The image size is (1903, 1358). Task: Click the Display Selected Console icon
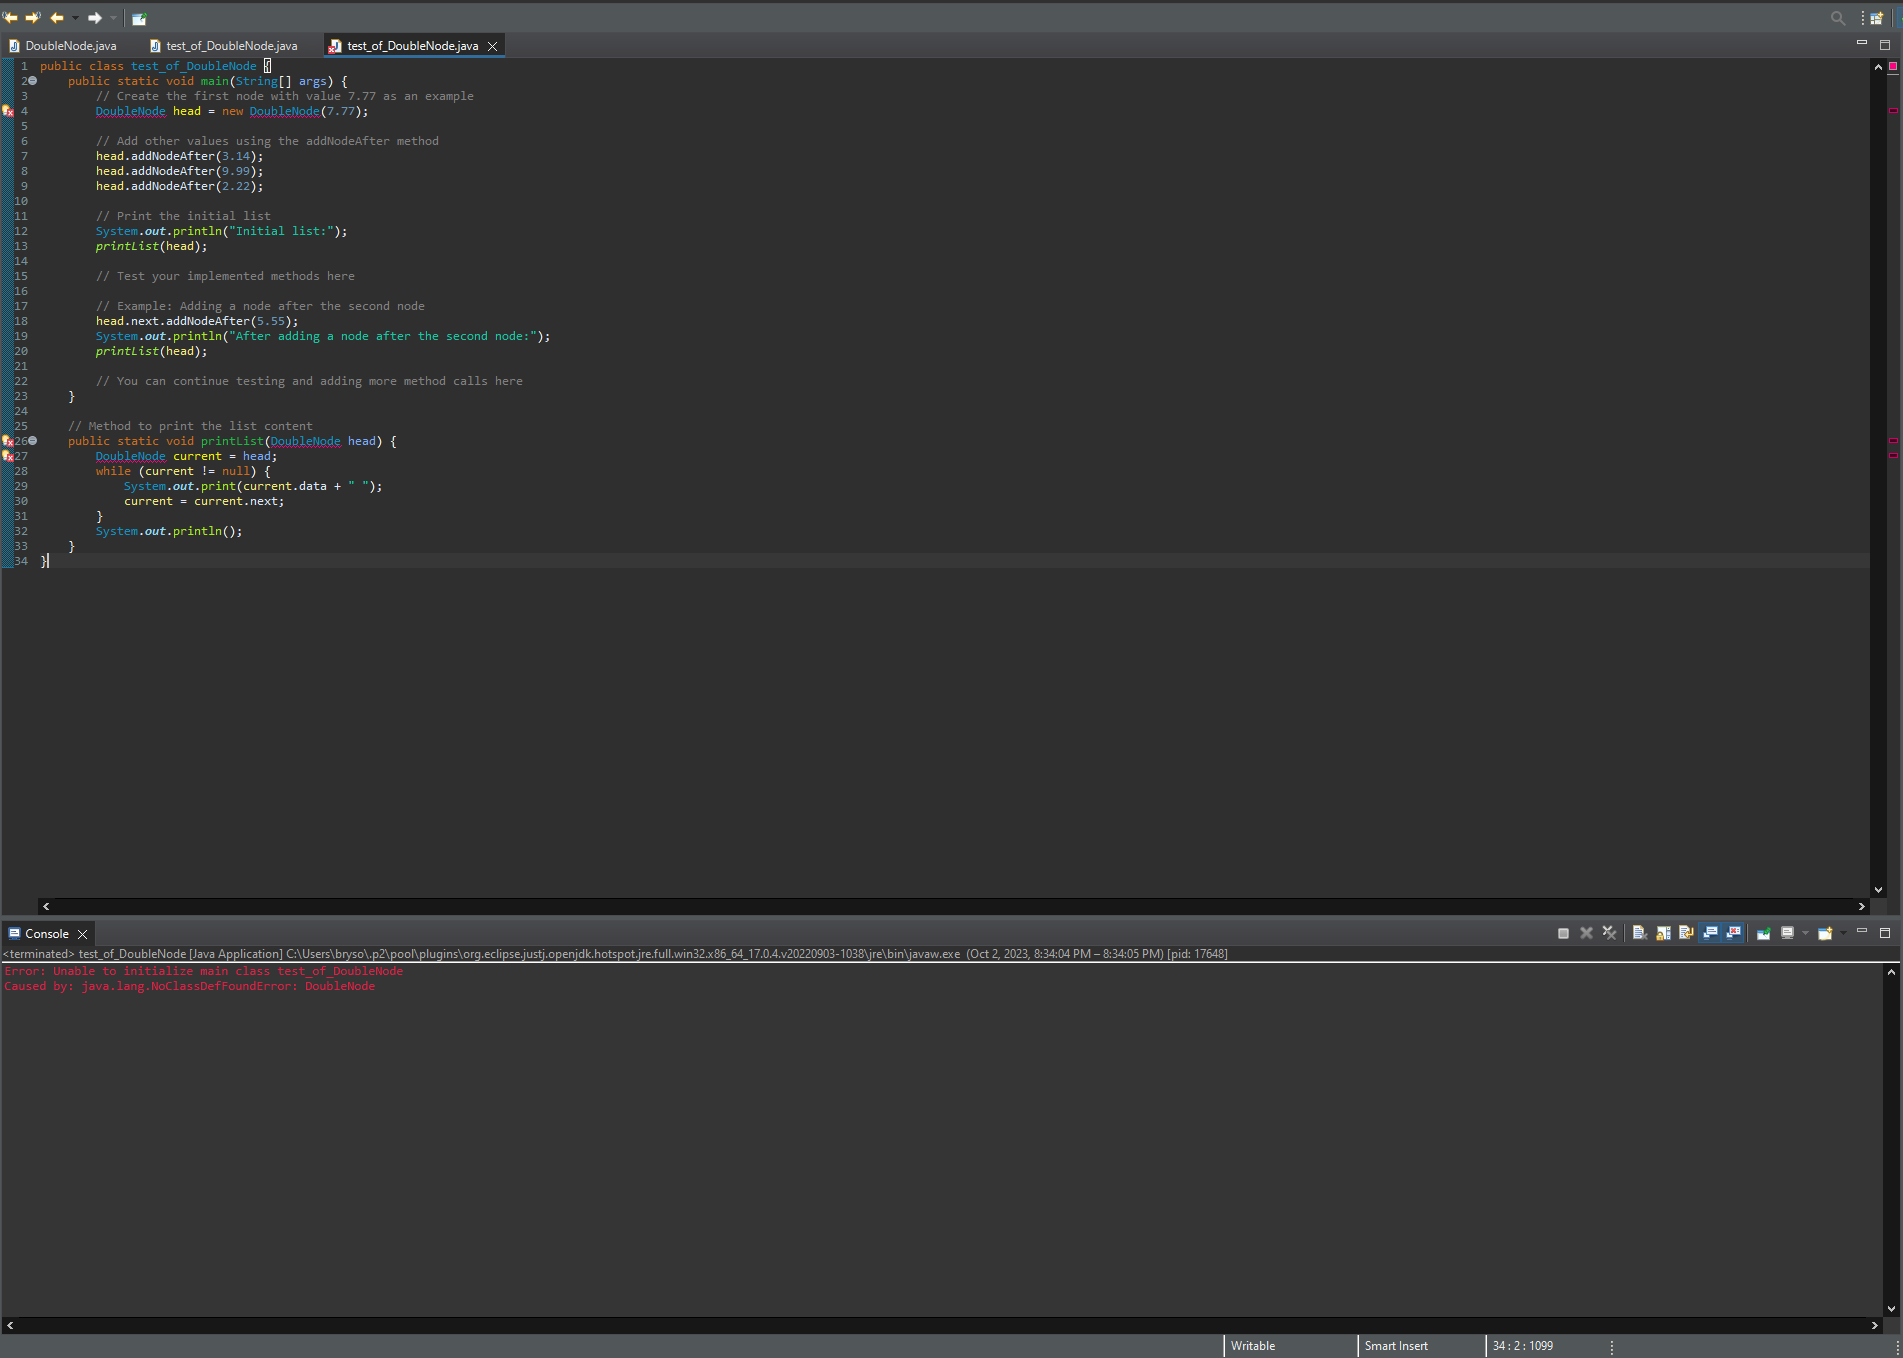[1787, 933]
